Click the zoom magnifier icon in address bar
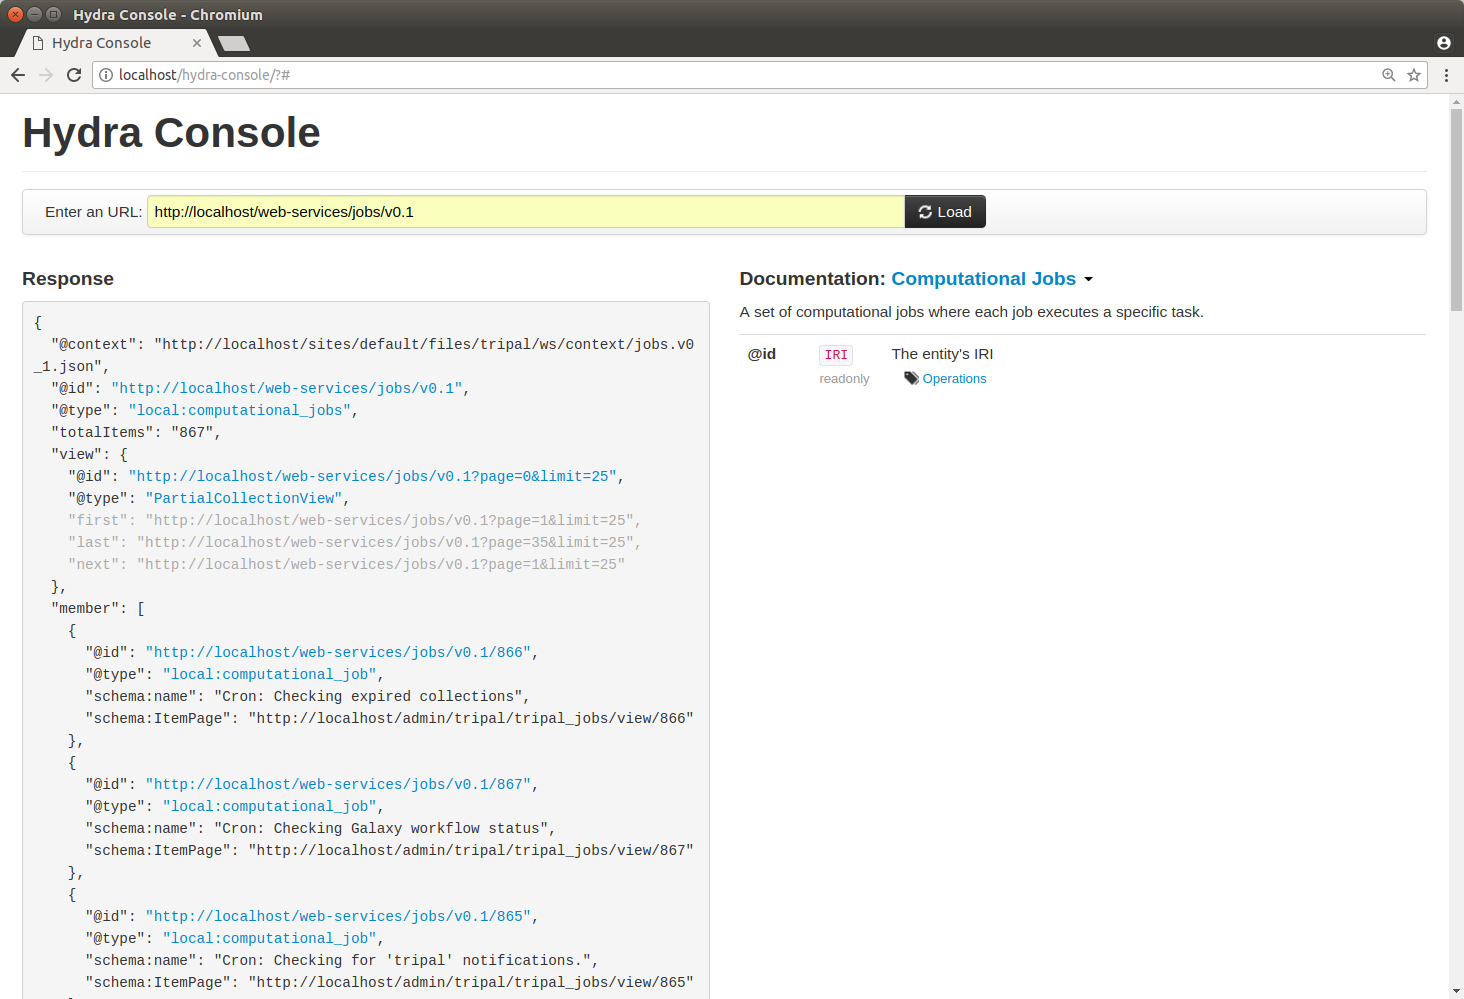Image resolution: width=1464 pixels, height=999 pixels. [1388, 75]
